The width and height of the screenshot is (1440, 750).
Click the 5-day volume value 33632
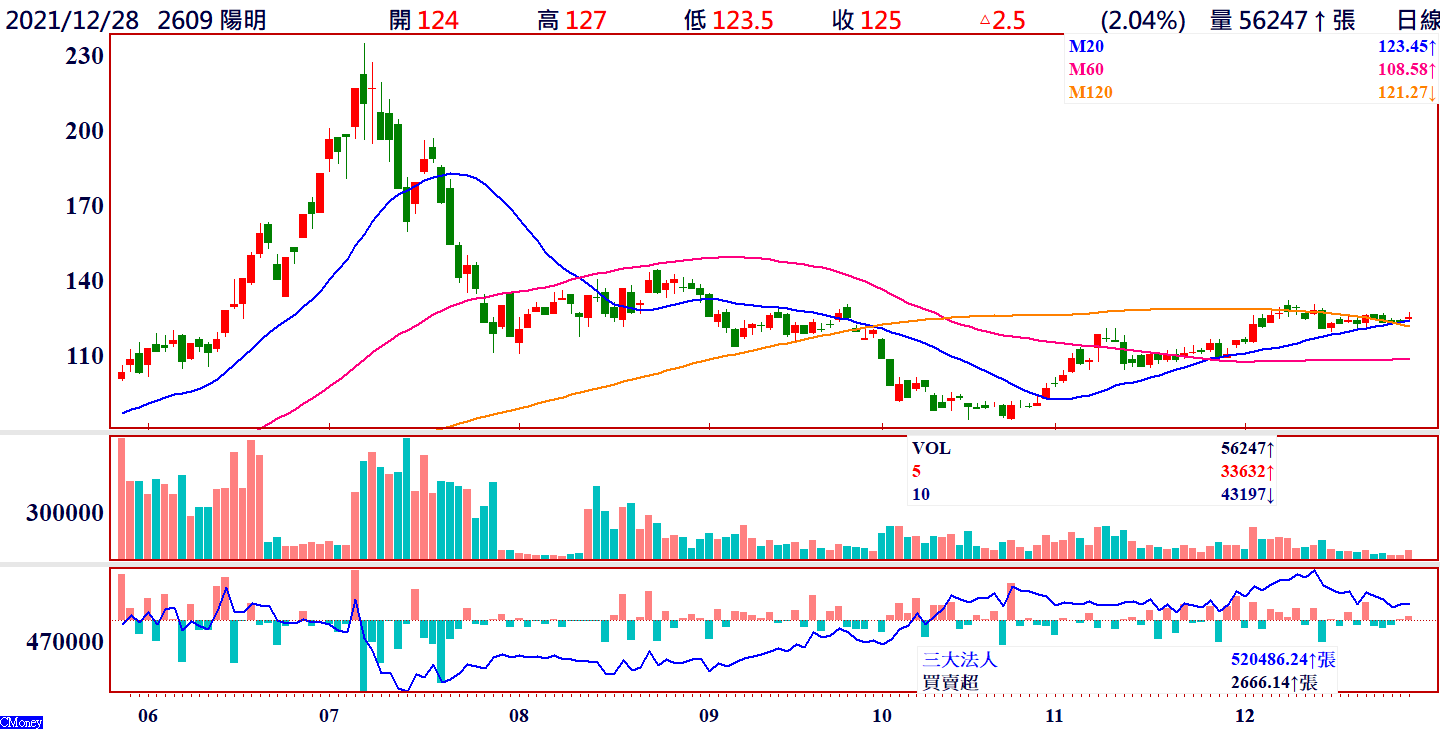tap(1242, 471)
